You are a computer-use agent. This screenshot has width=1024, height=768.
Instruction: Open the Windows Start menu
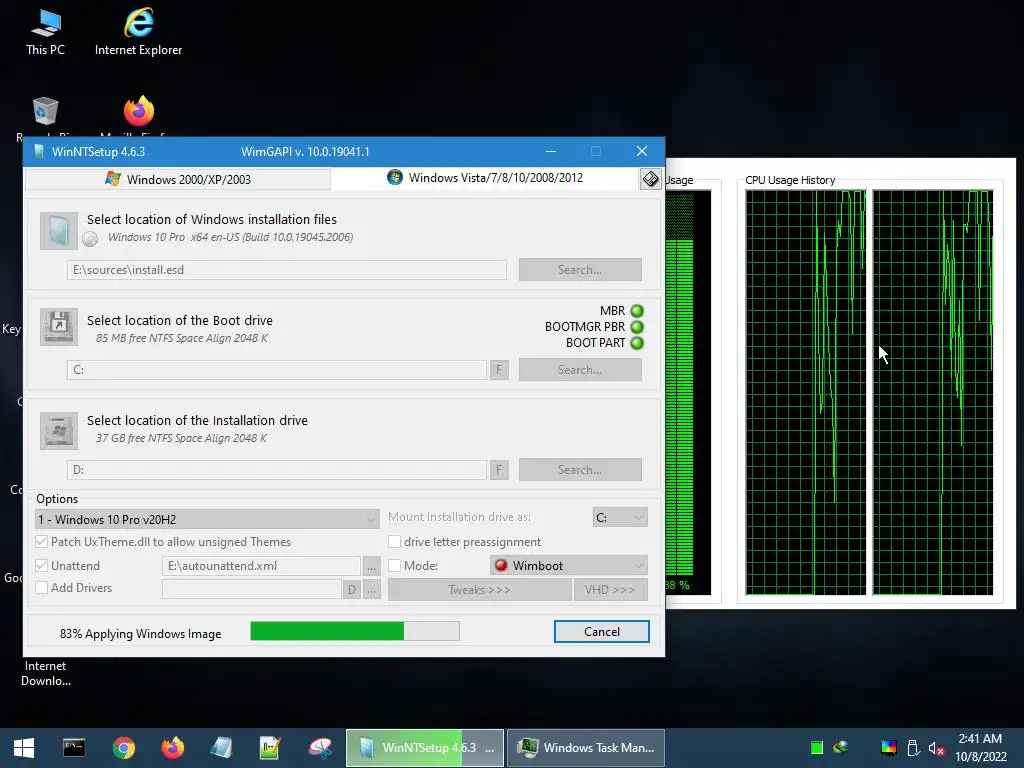pyautogui.click(x=24, y=748)
